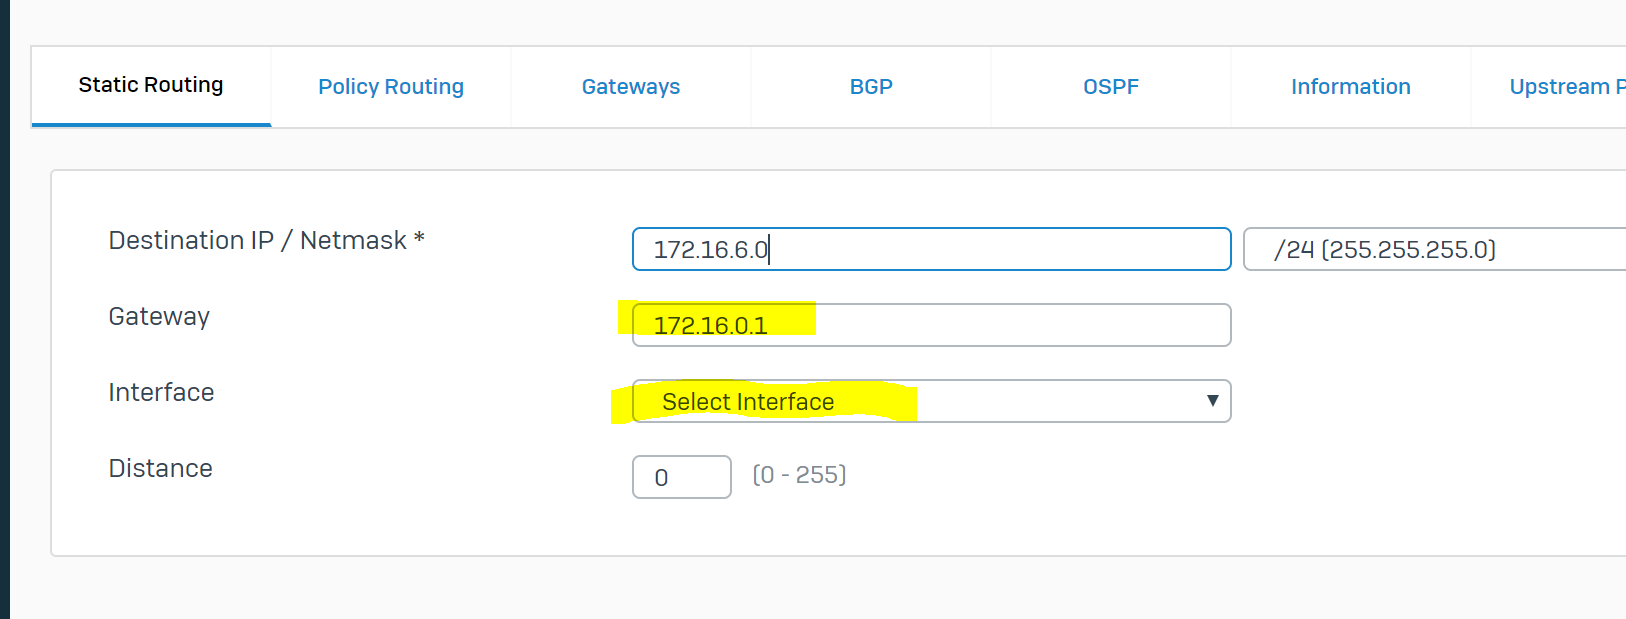View the Information tab
This screenshot has width=1626, height=619.
tap(1350, 87)
